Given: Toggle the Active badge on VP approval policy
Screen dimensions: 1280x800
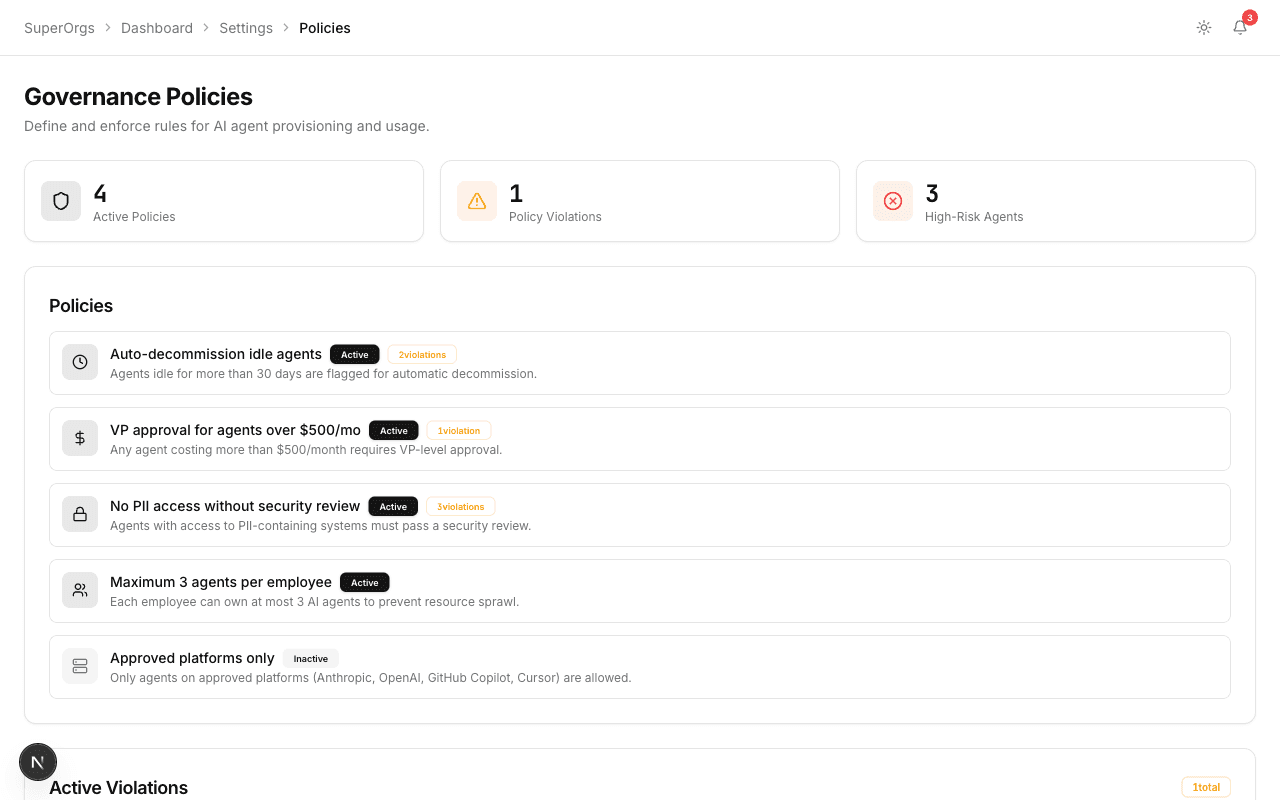Looking at the screenshot, I should [x=393, y=430].
